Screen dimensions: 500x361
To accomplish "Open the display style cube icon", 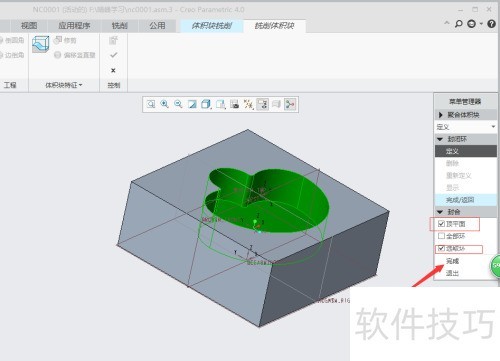I will [x=206, y=104].
